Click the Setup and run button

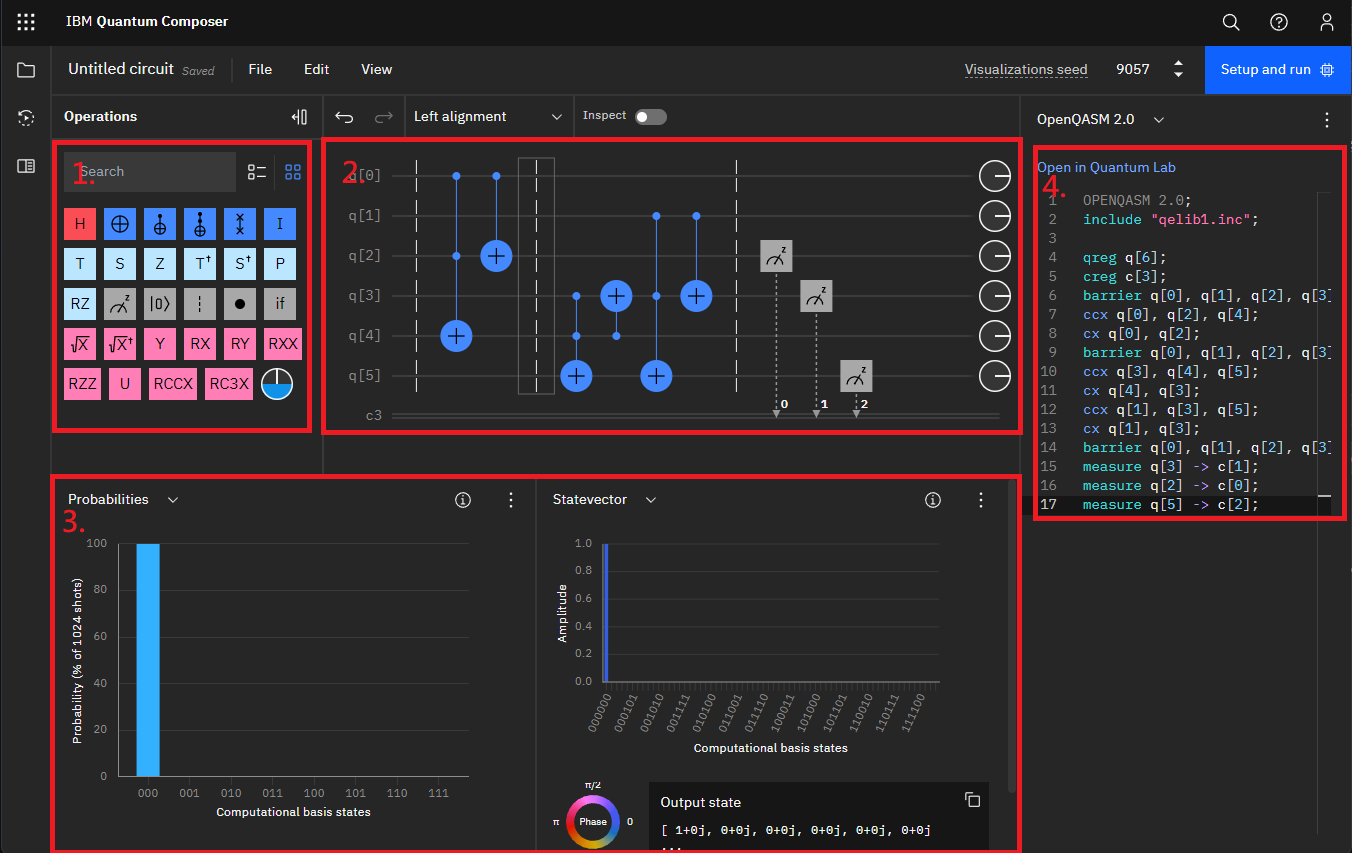(1278, 70)
